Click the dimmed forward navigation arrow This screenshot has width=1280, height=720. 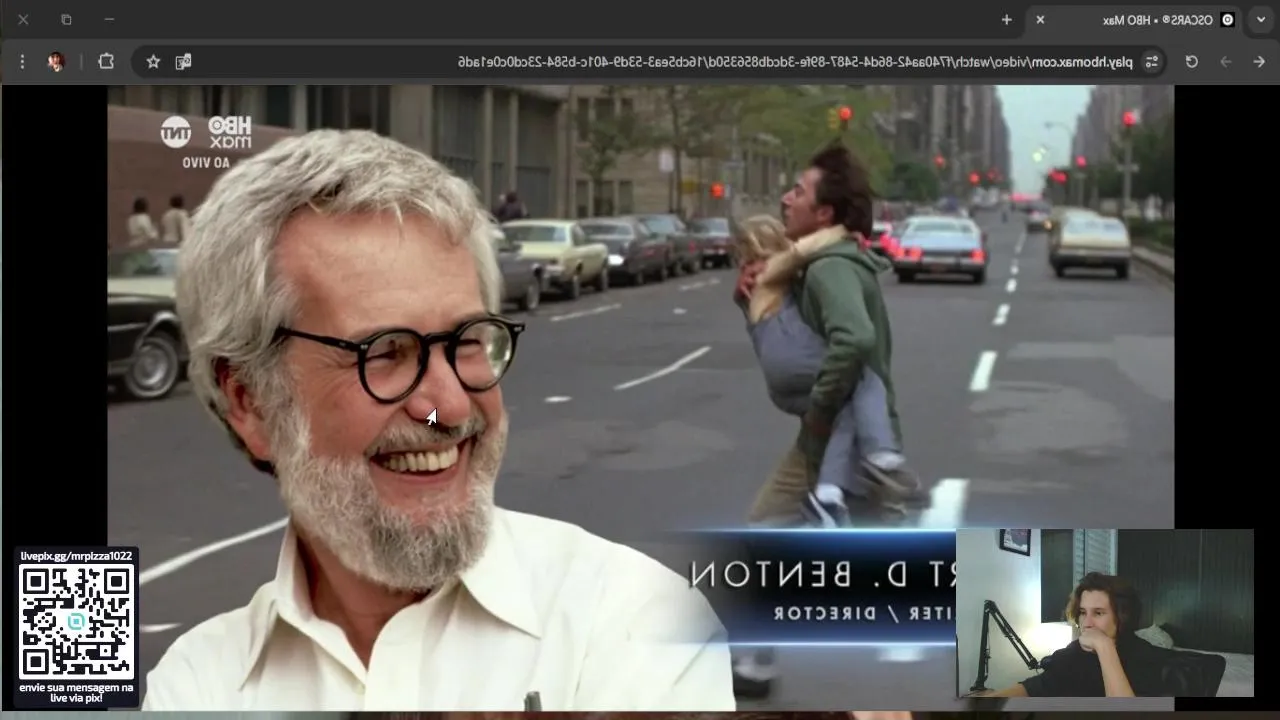[1226, 62]
